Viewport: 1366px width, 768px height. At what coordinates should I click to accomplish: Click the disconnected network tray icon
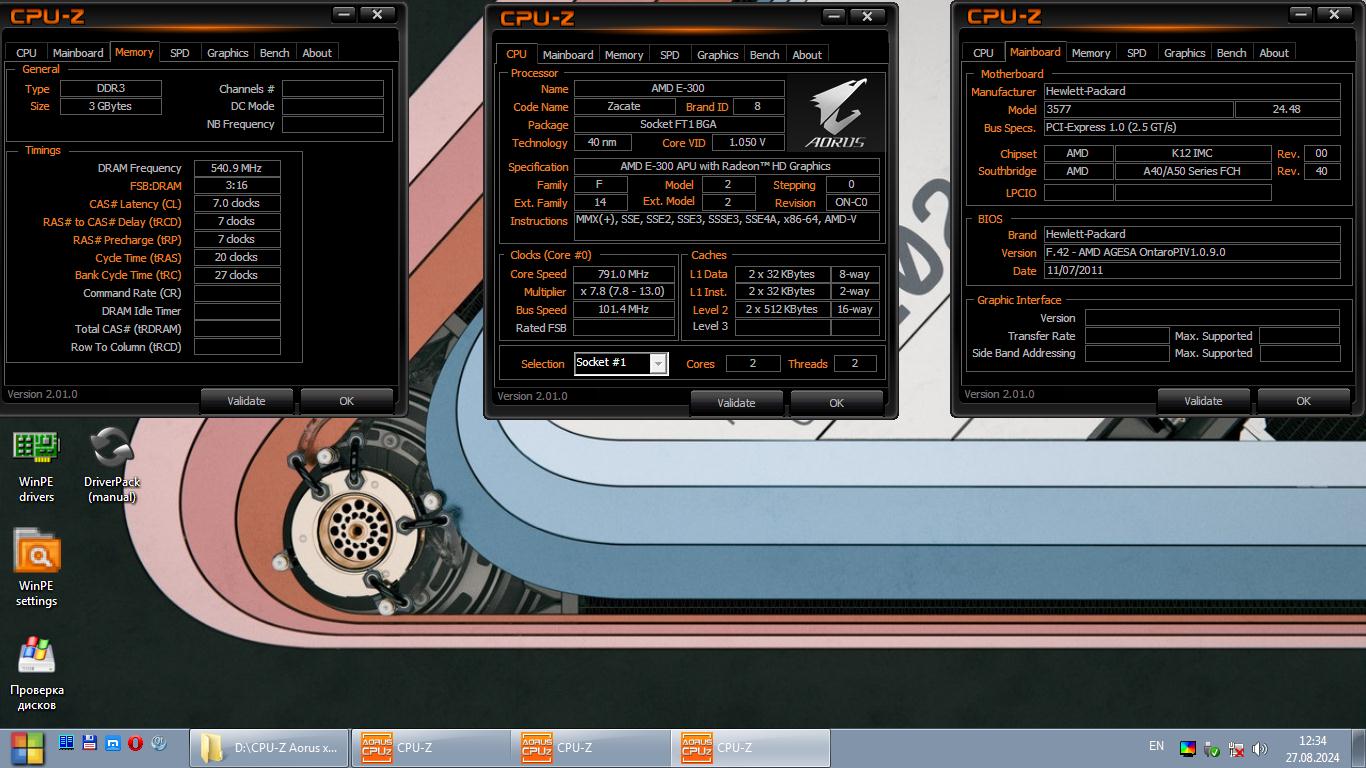(1236, 749)
